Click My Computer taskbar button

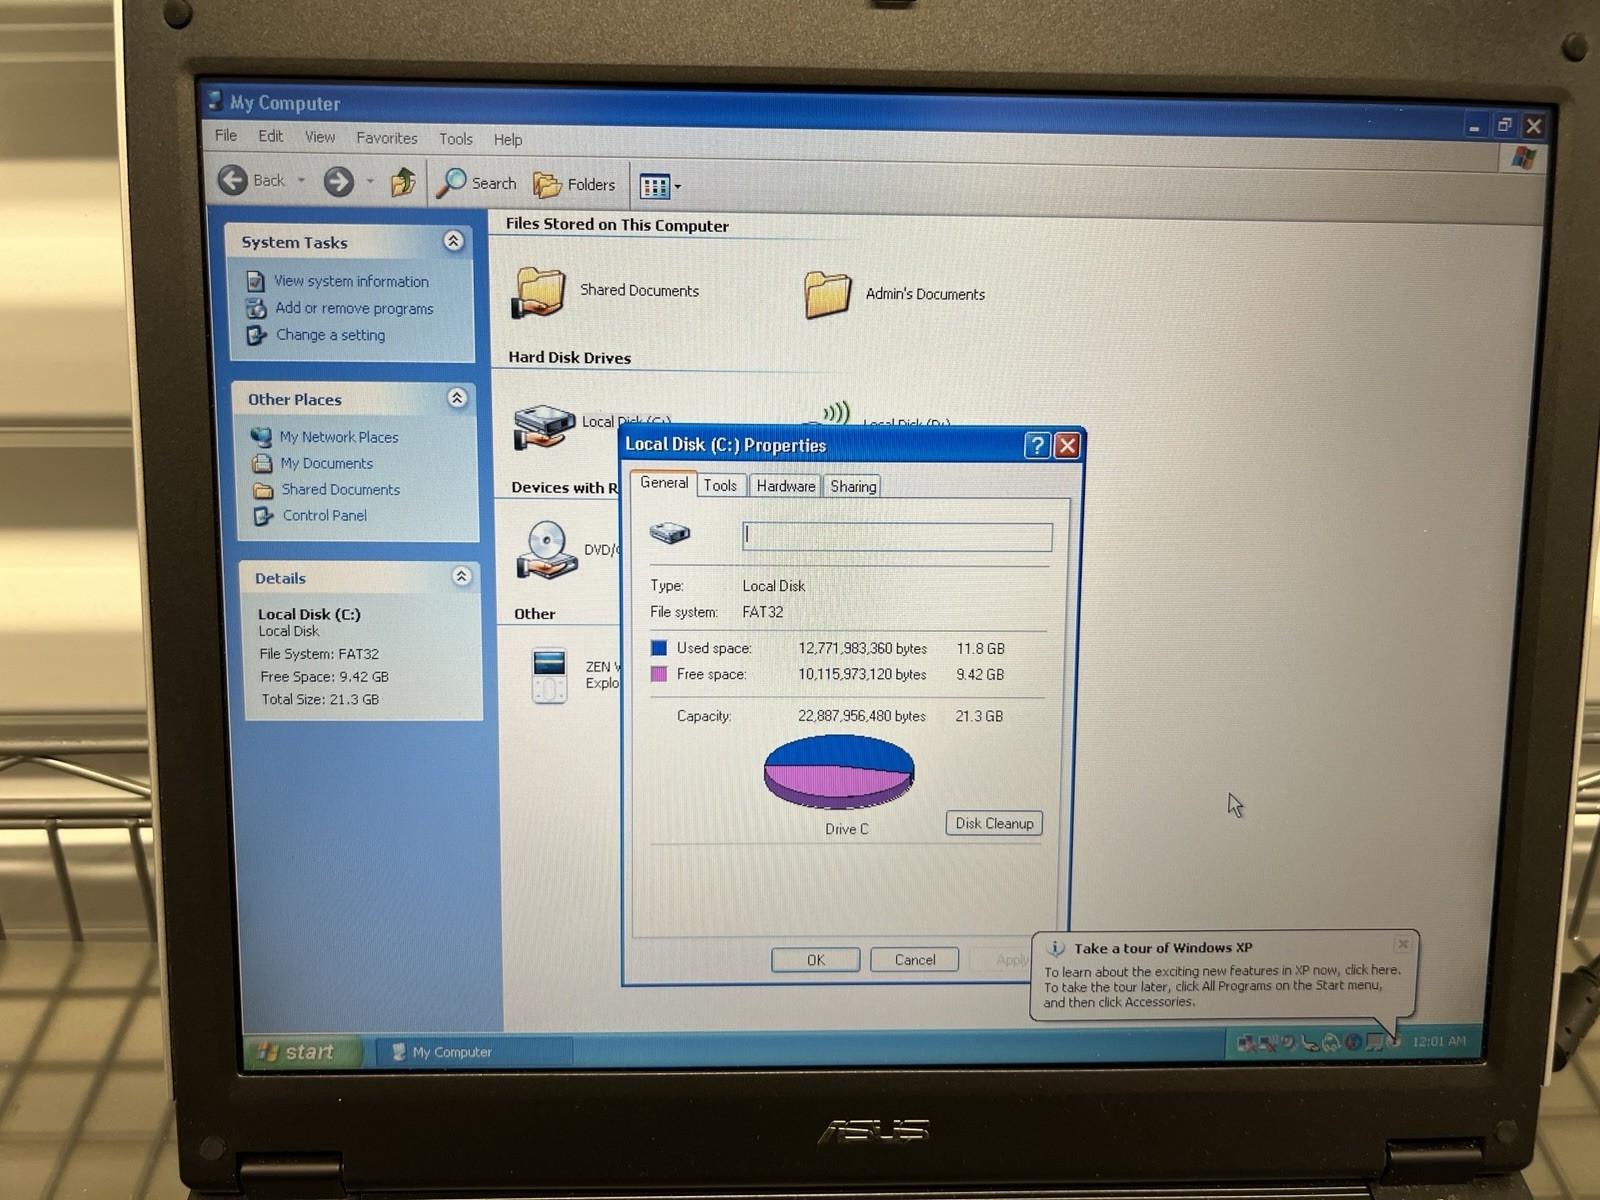pyautogui.click(x=473, y=1052)
